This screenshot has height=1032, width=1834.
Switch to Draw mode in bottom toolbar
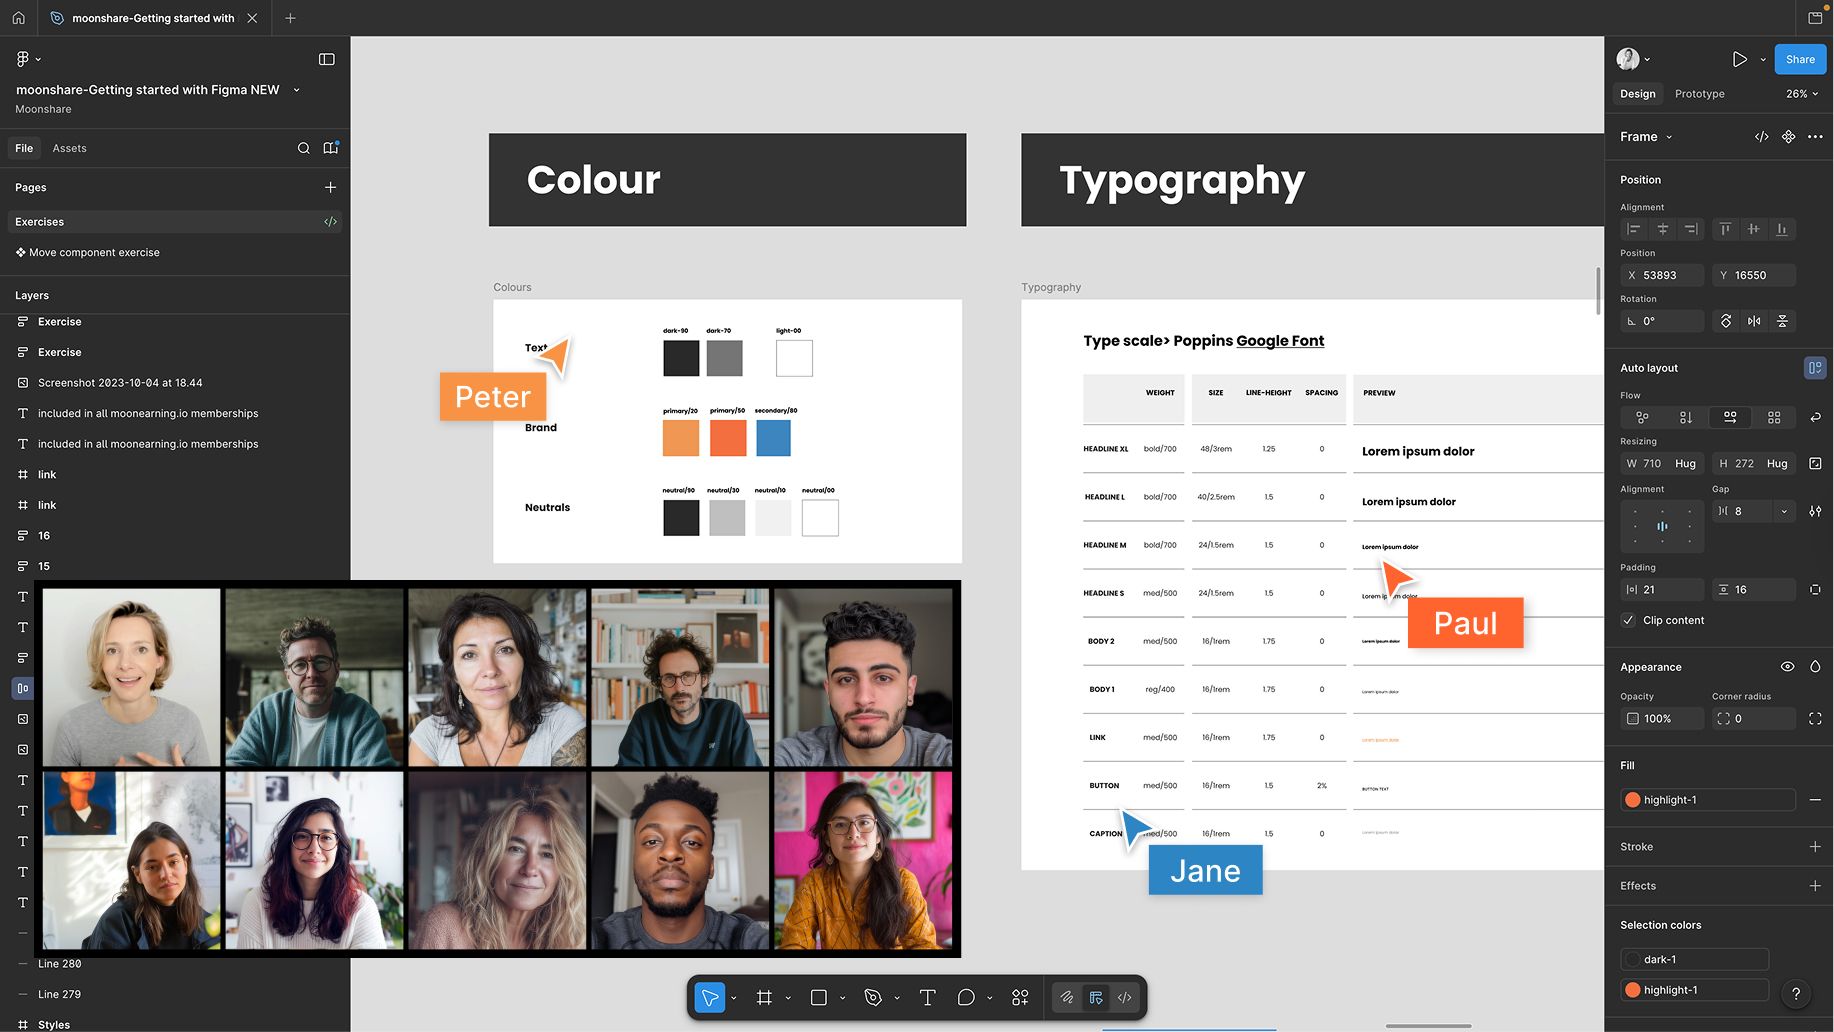pos(1067,997)
